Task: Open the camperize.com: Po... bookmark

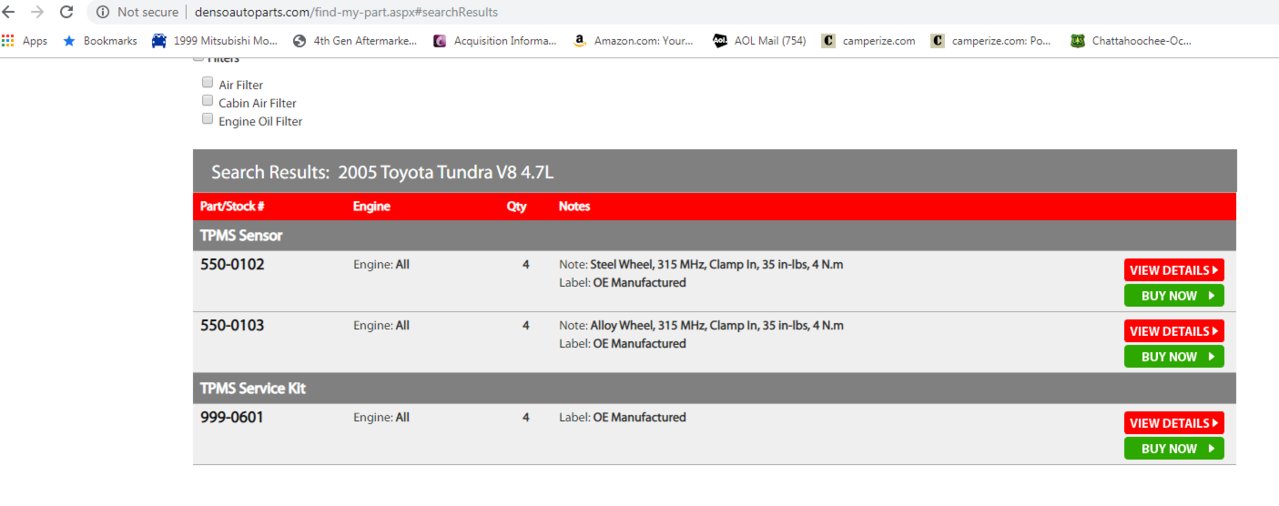Action: pos(991,41)
